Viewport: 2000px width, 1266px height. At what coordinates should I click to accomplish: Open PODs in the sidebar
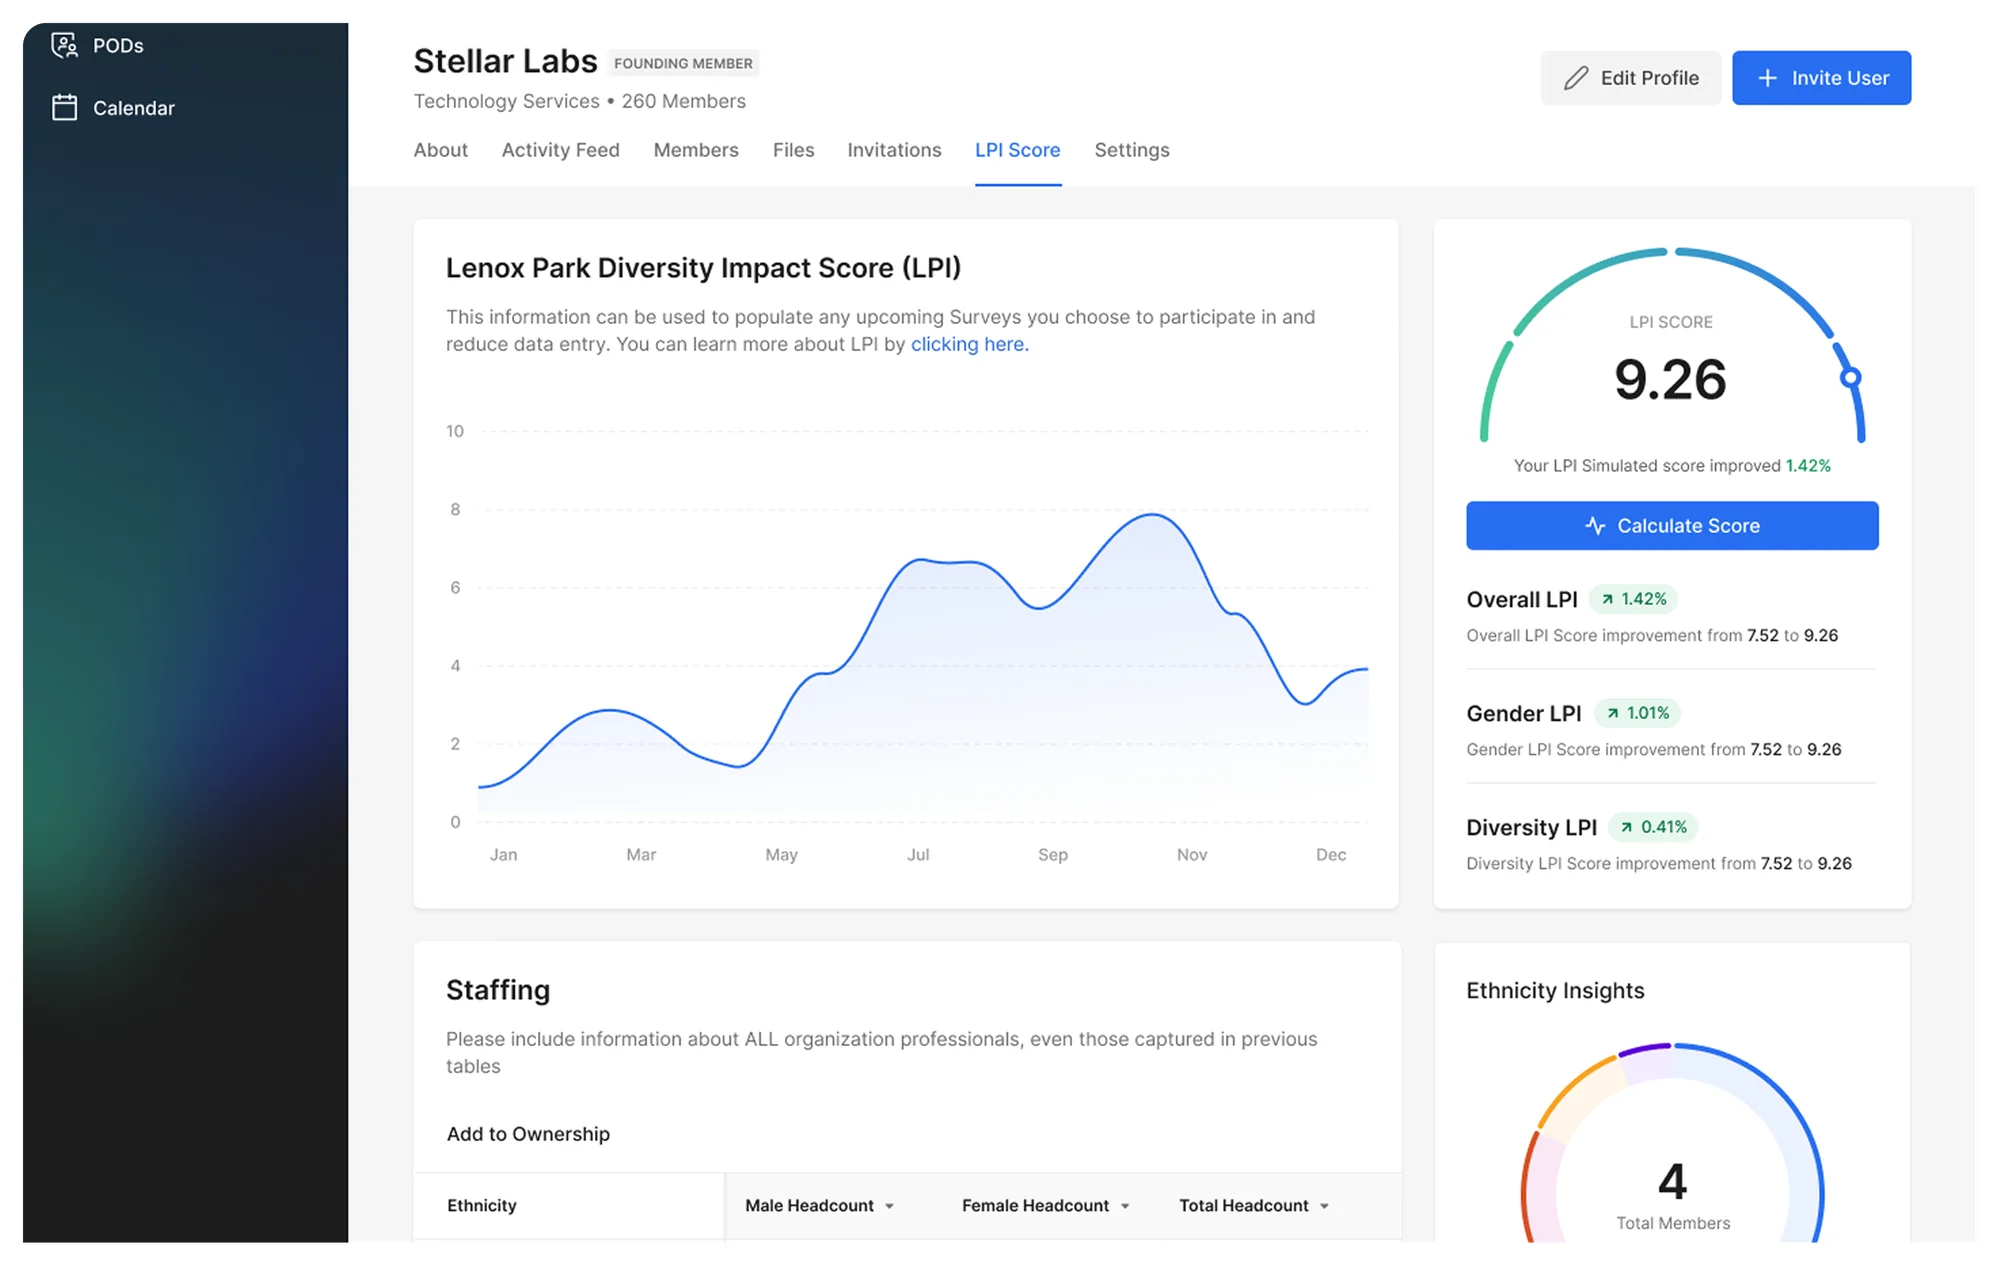pyautogui.click(x=98, y=46)
